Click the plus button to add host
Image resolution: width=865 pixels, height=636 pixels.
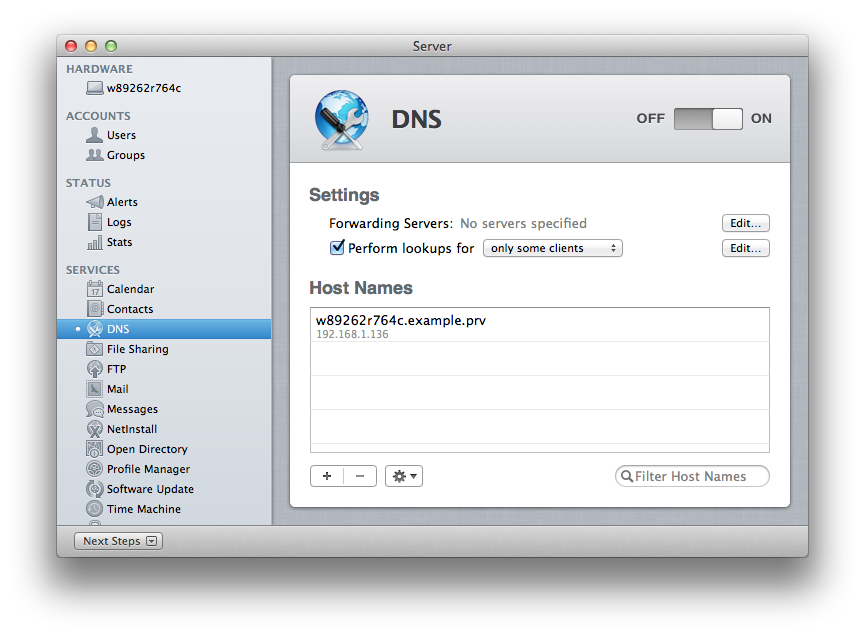click(327, 476)
